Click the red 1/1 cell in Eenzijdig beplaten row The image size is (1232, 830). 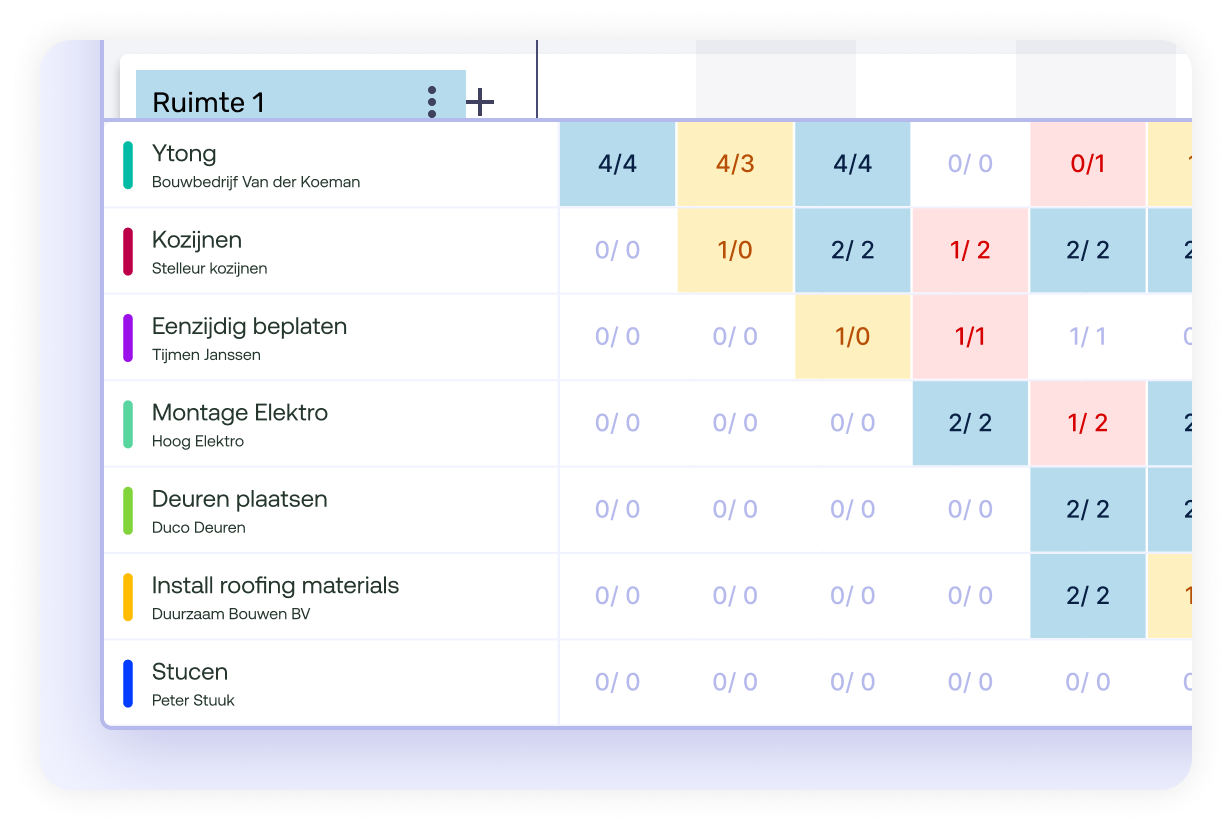tap(970, 337)
